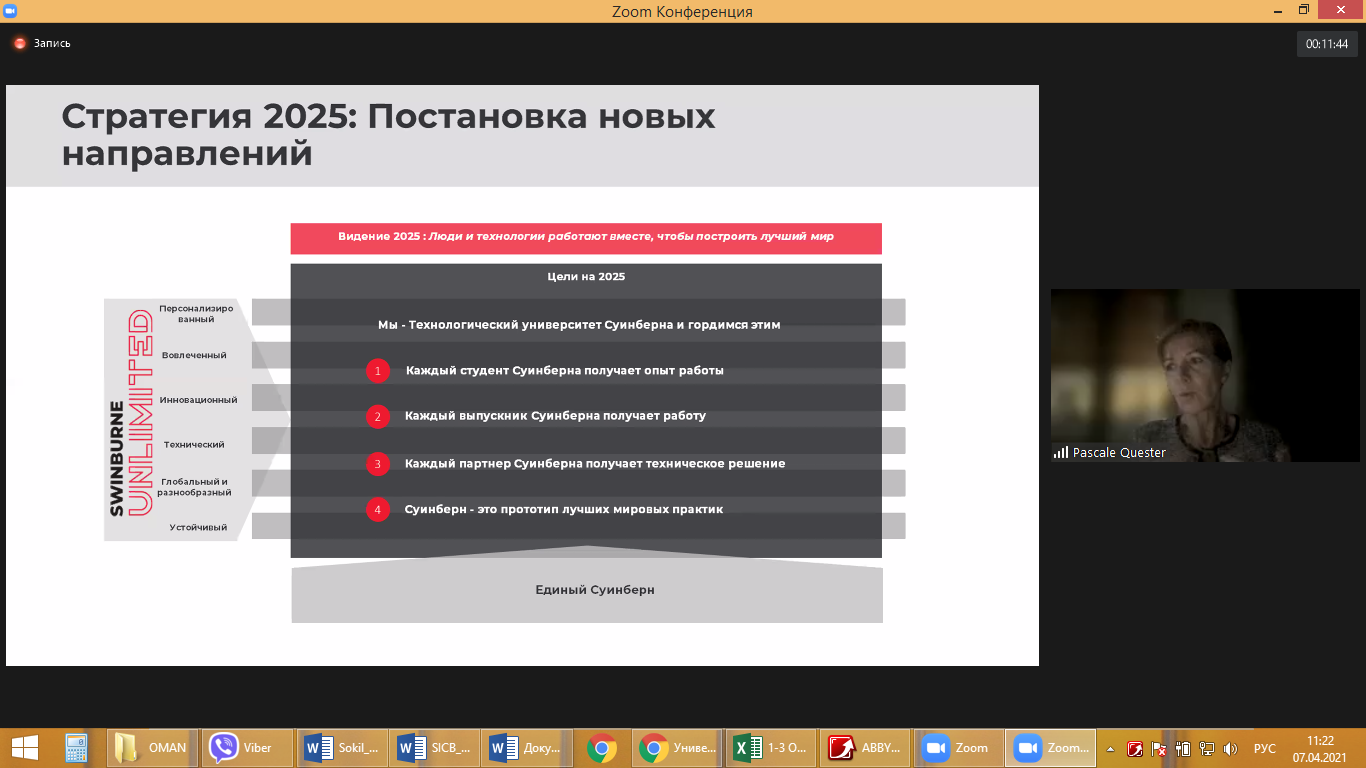This screenshot has width=1366, height=768.
Task: Click the red circle numbered 2
Action: (x=377, y=416)
